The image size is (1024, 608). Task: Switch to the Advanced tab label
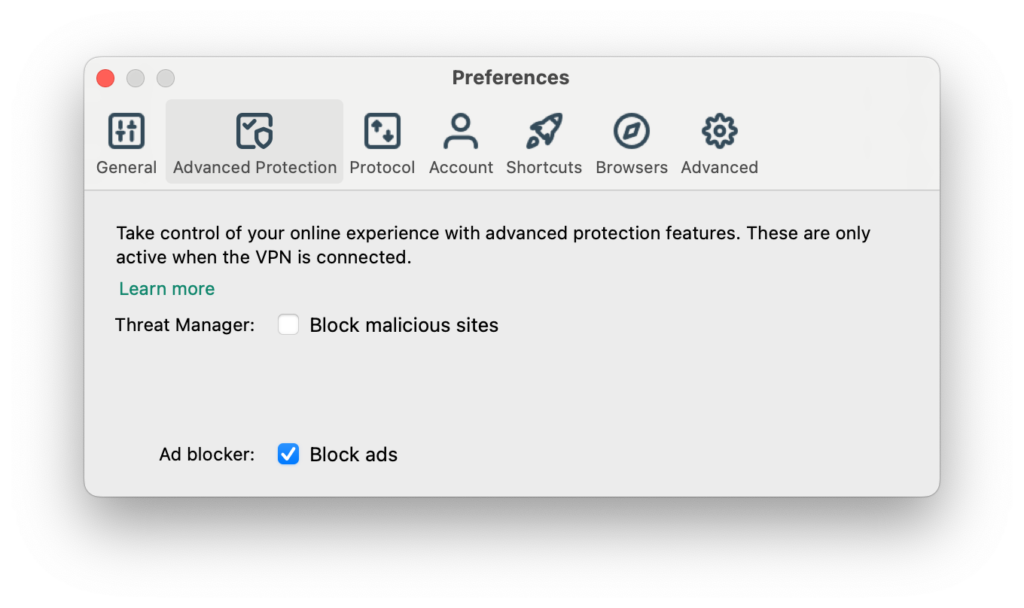[719, 168]
